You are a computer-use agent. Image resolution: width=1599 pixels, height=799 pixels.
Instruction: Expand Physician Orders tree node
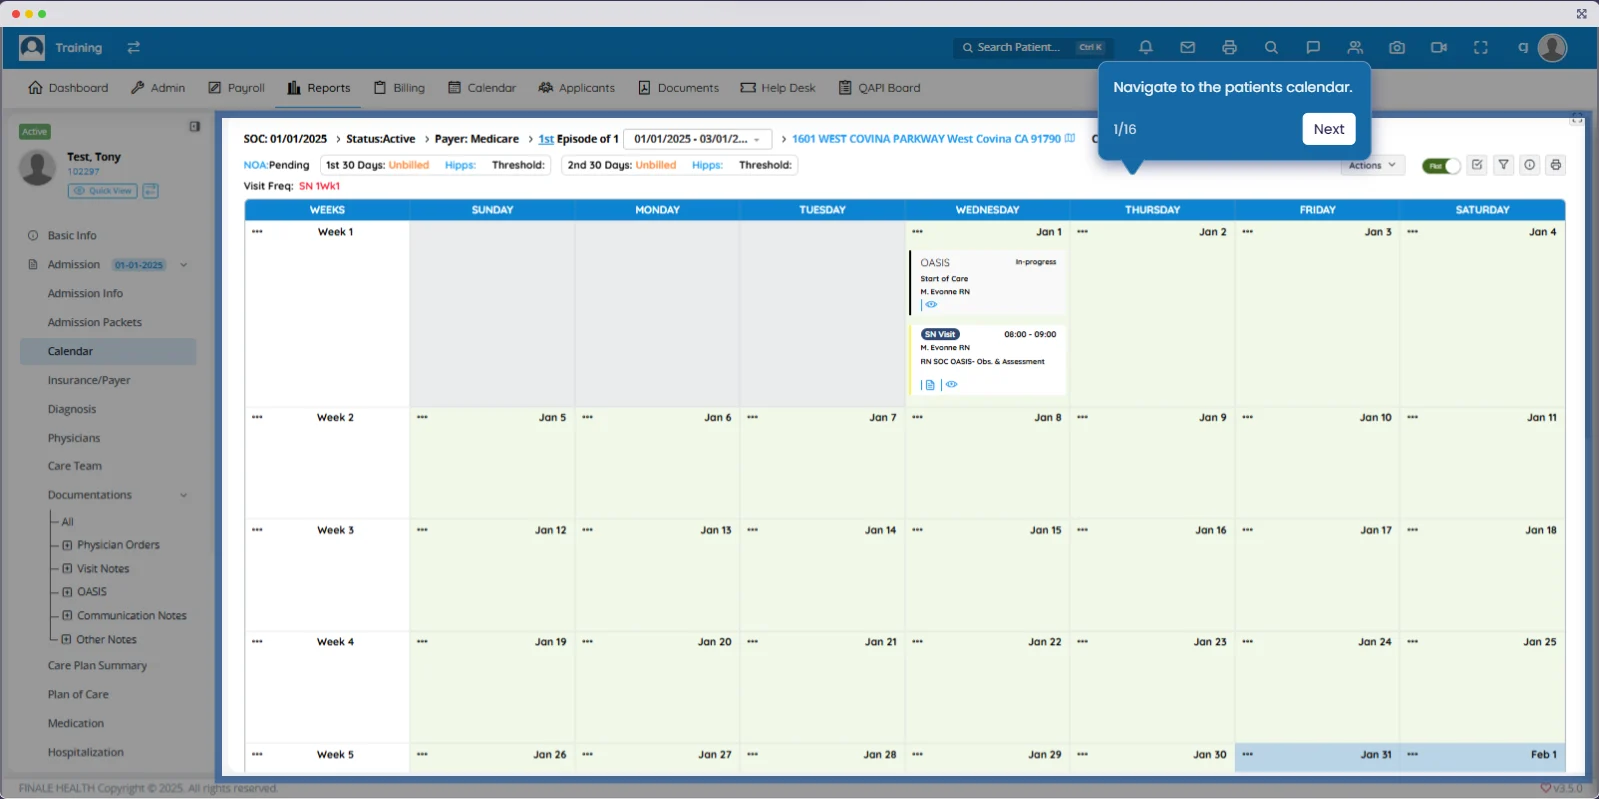point(67,545)
